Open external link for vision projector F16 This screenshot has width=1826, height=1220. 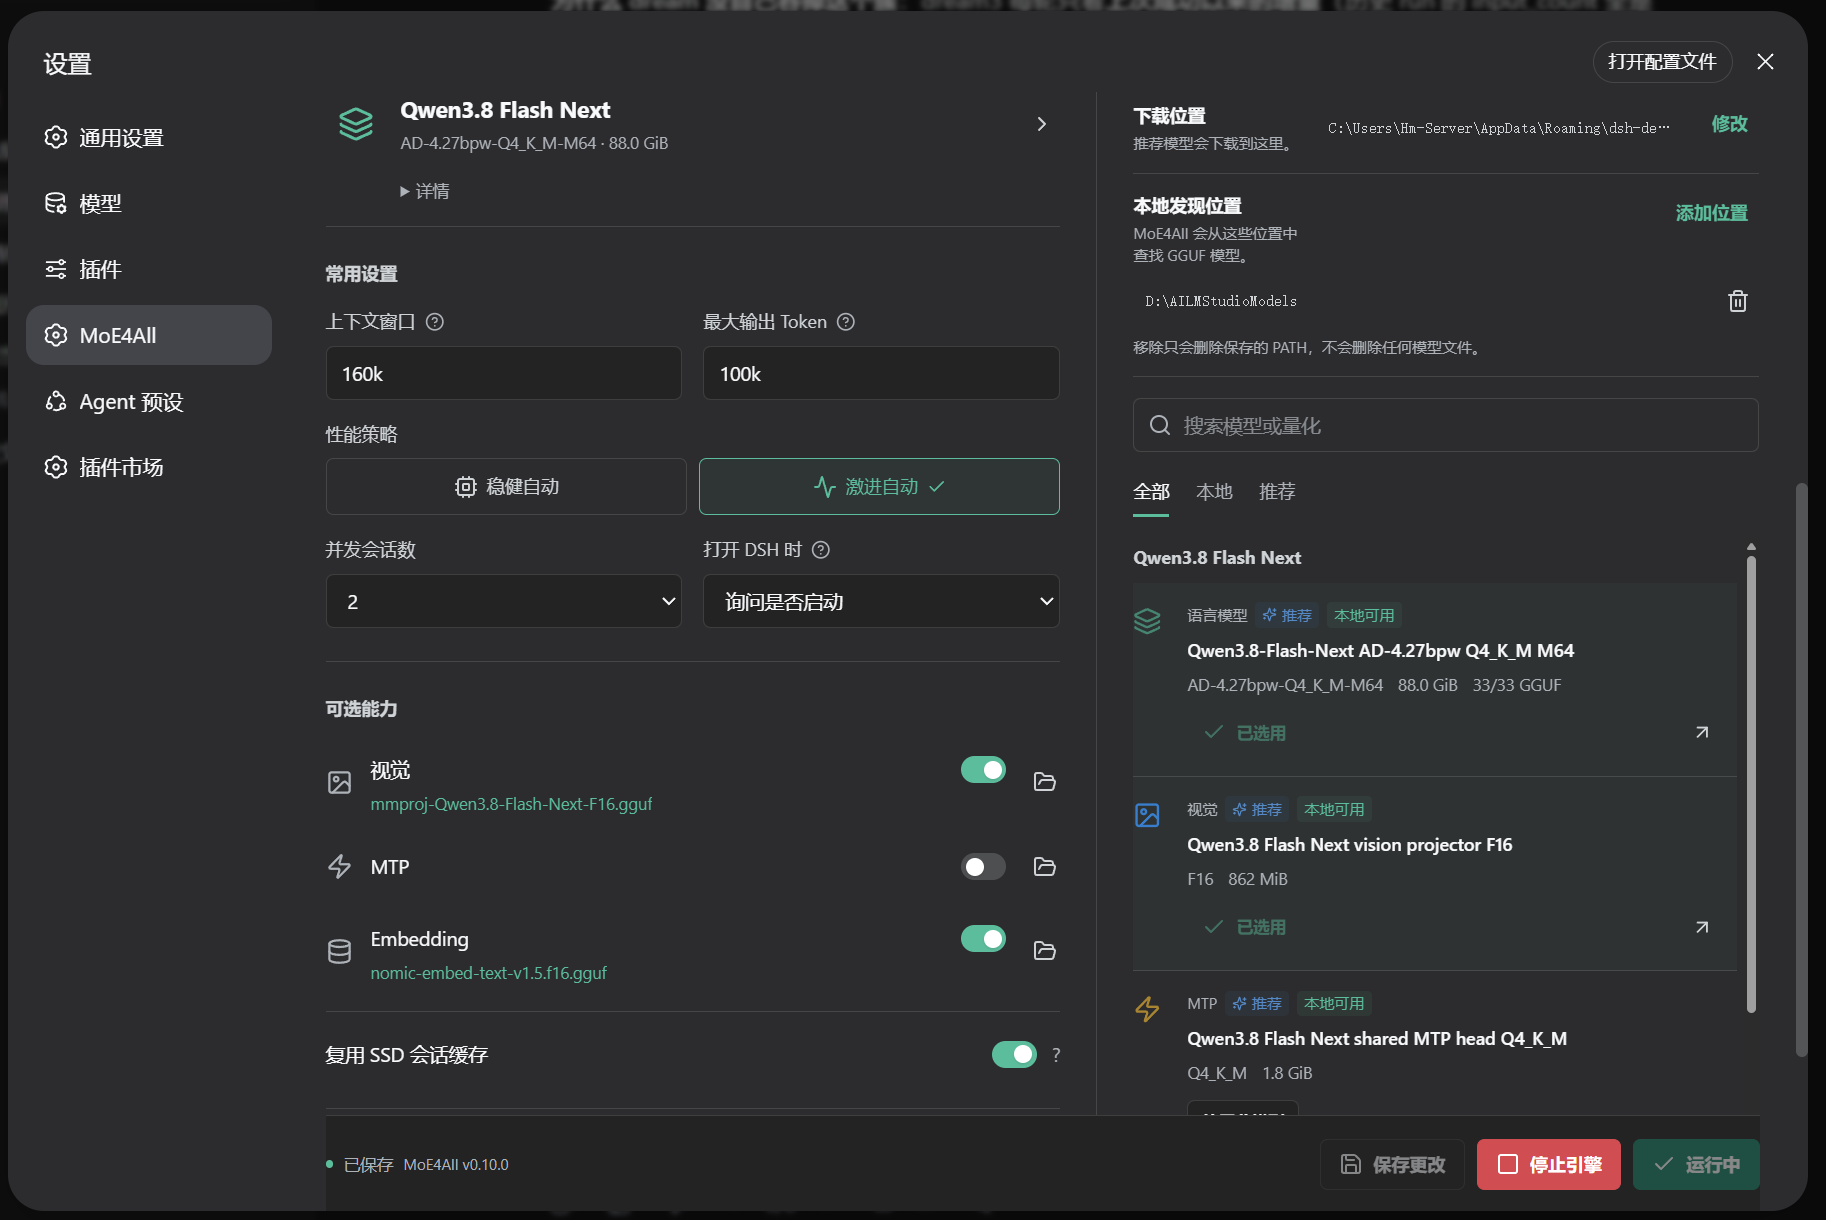coord(1702,927)
